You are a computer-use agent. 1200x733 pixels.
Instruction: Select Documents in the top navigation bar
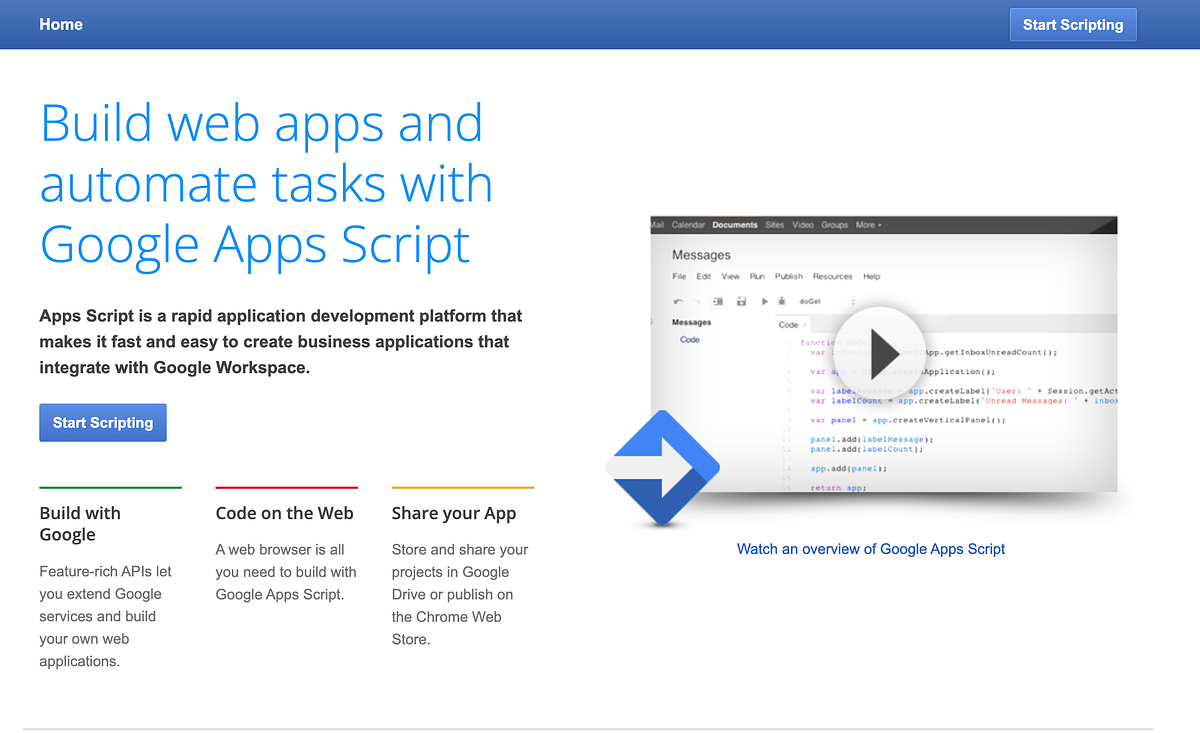(x=735, y=225)
